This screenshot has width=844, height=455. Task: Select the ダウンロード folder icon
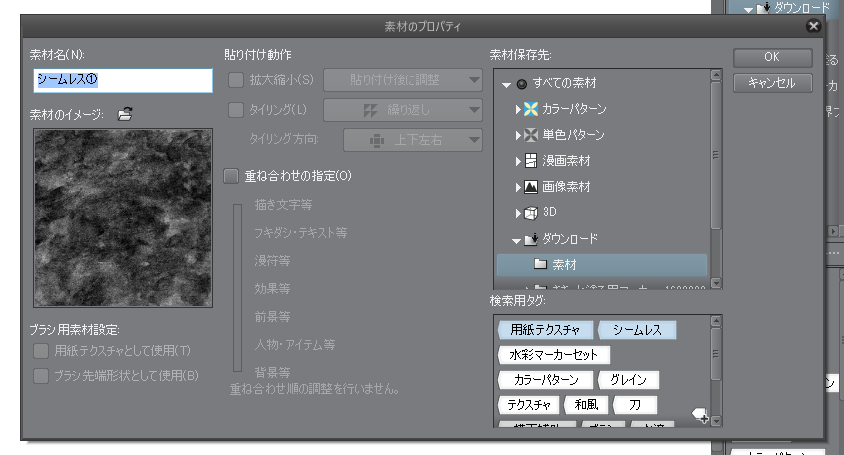point(530,239)
